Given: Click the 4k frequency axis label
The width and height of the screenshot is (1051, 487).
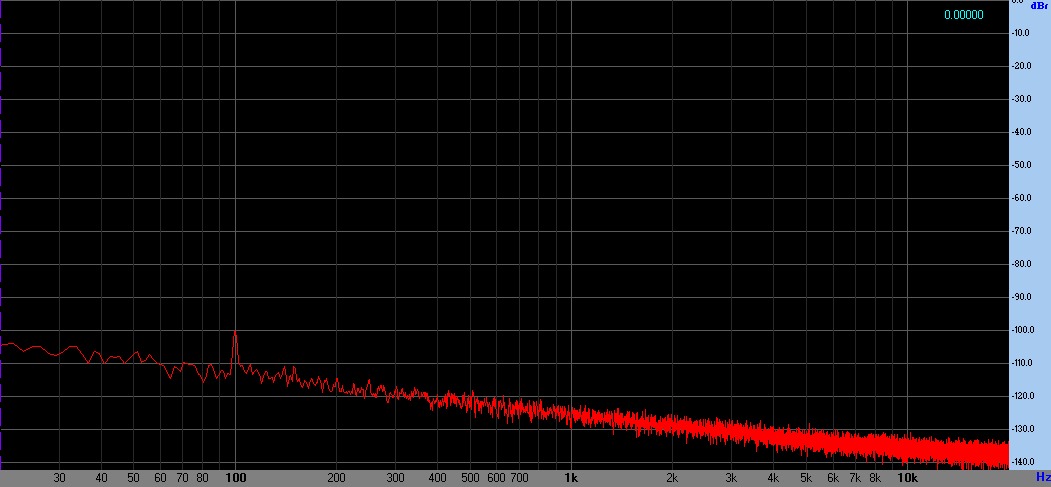Looking at the screenshot, I should (773, 478).
